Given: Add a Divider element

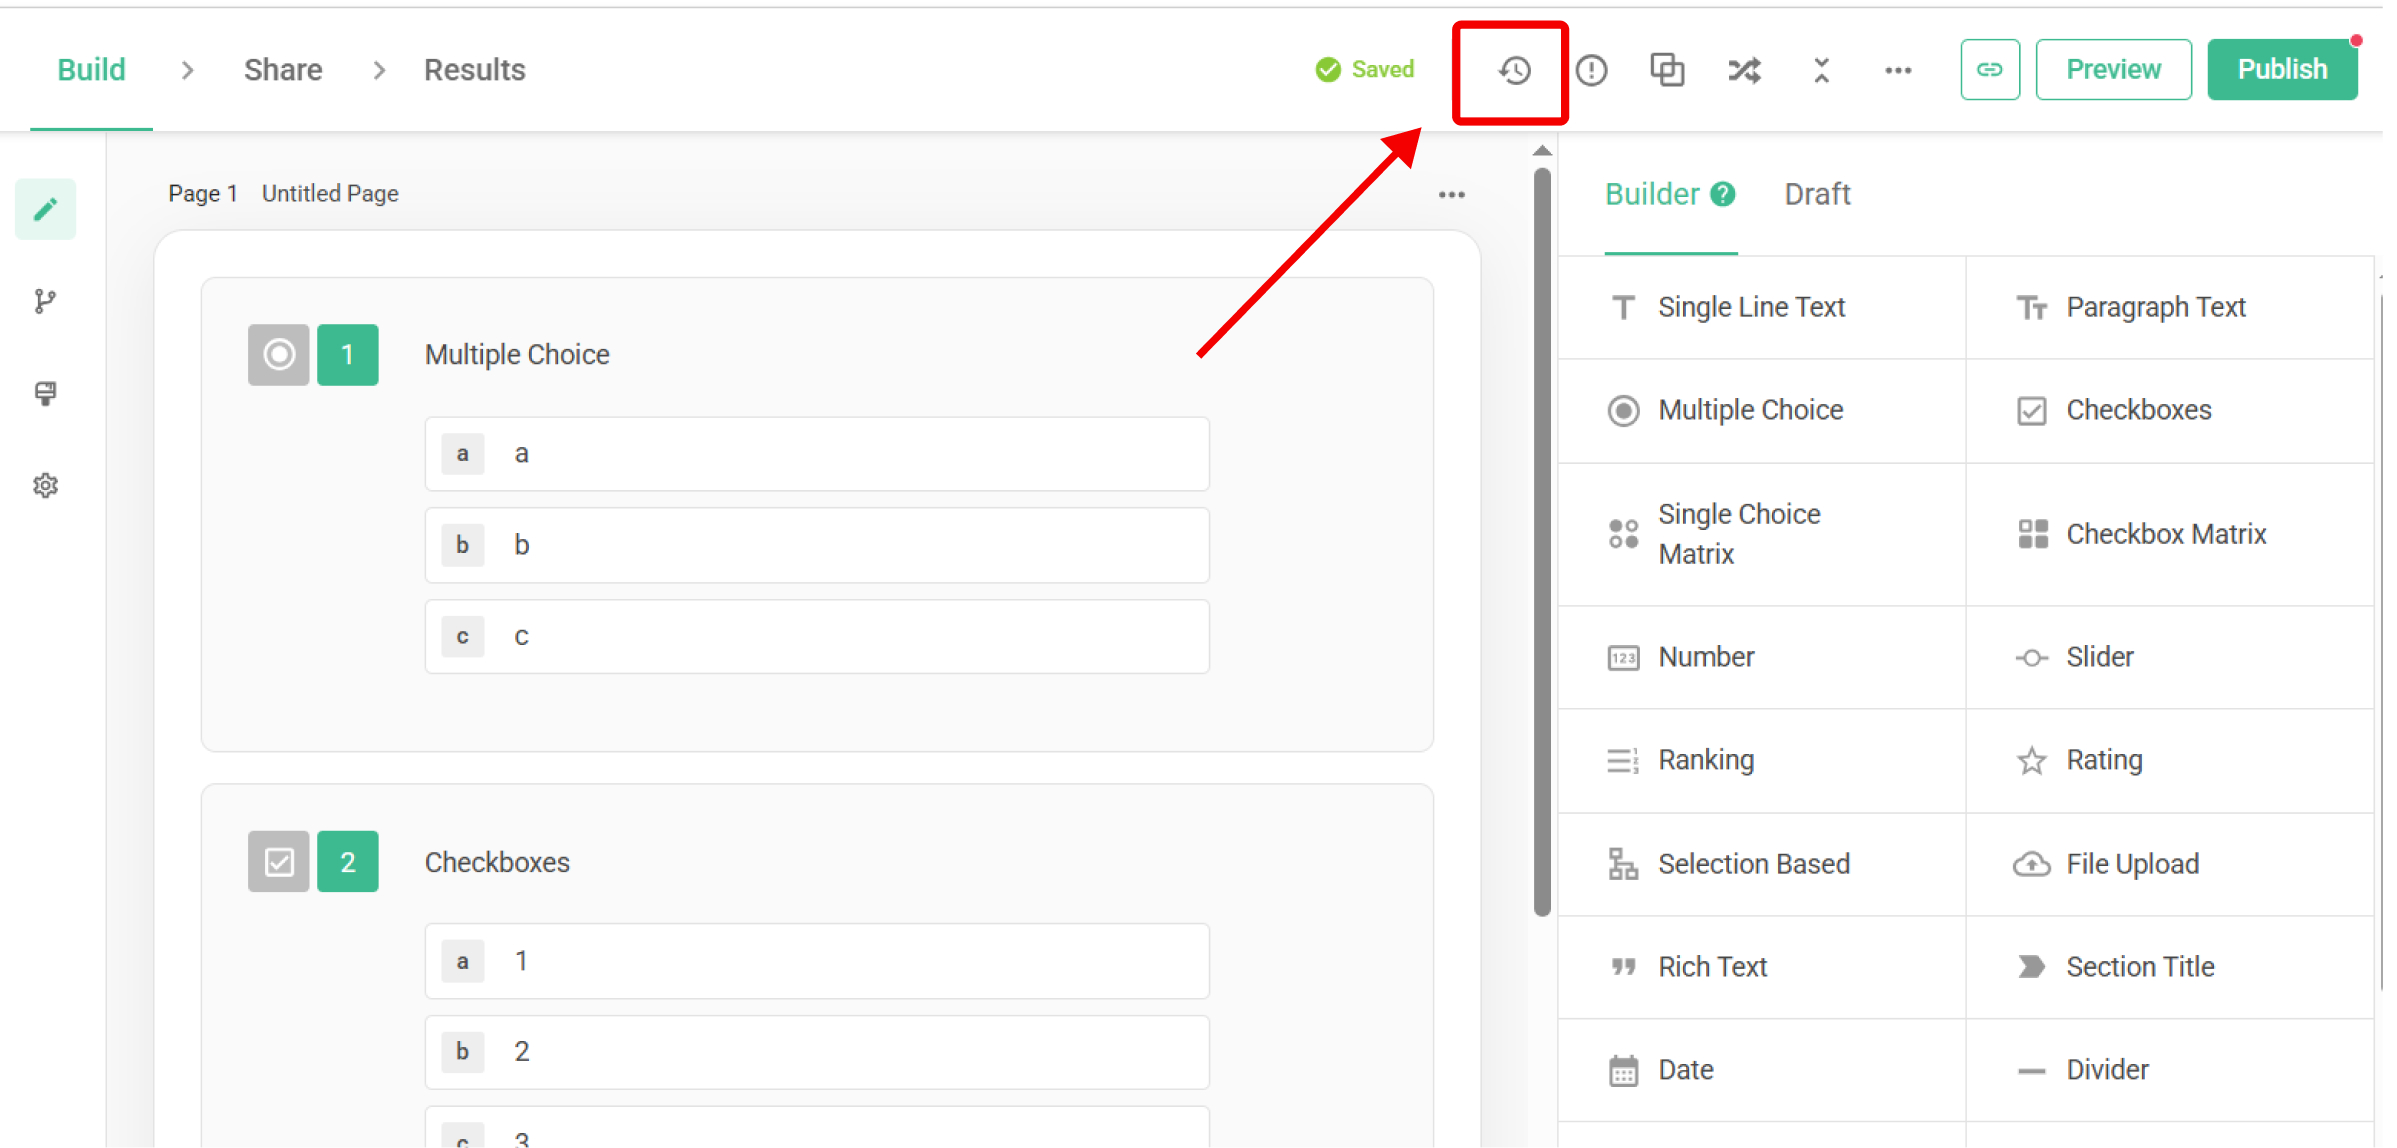Looking at the screenshot, I should point(2169,1070).
